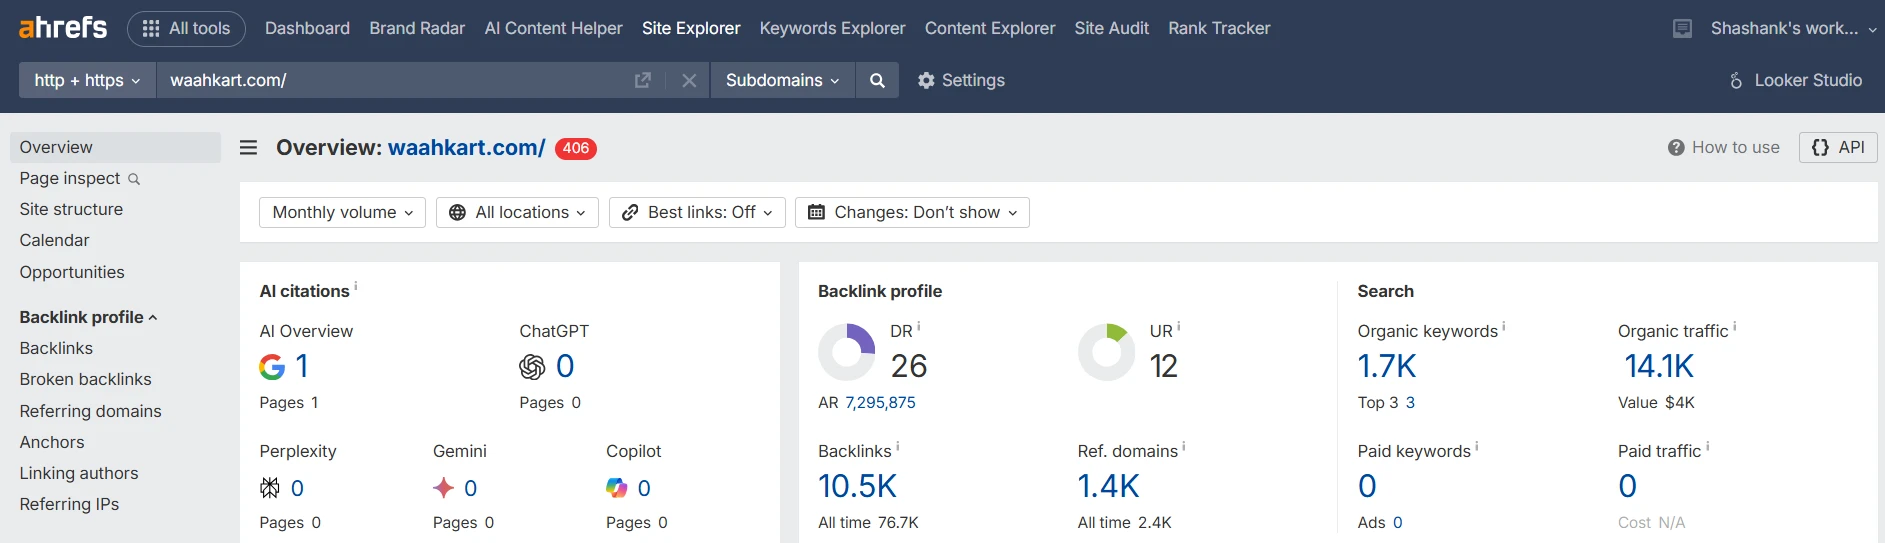Click the info icon beside UR
Image resolution: width=1885 pixels, height=543 pixels.
click(x=1179, y=326)
